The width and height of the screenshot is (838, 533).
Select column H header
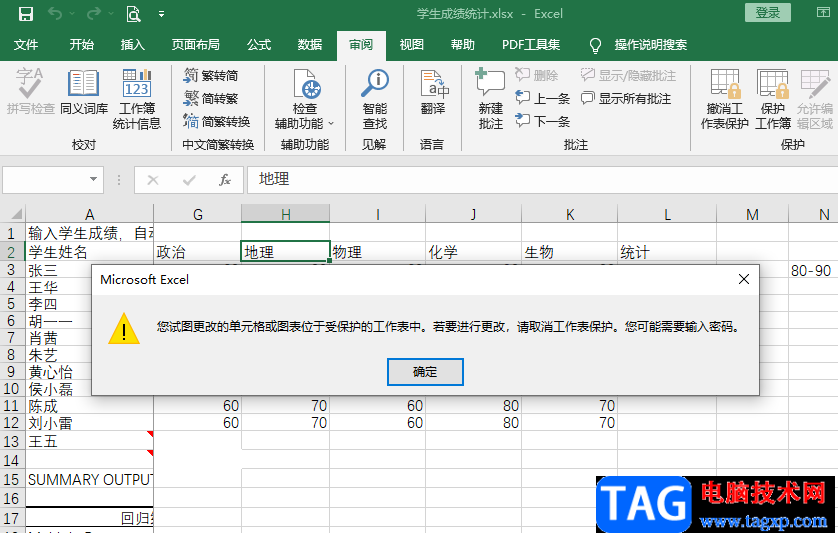point(285,214)
